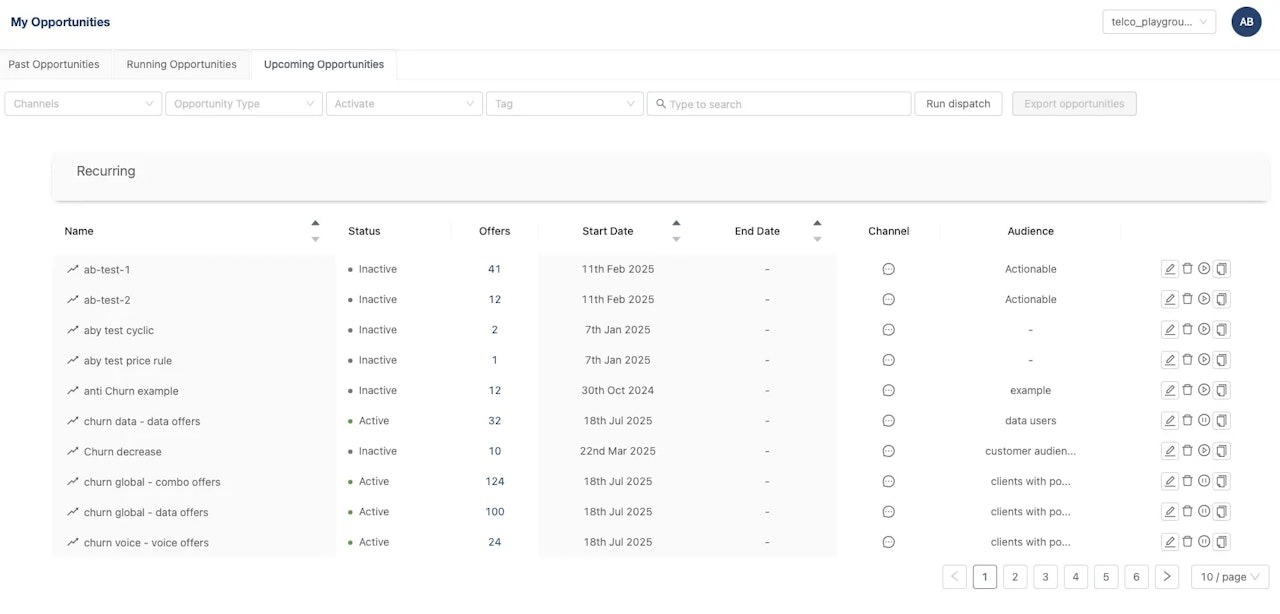Delete the ab-test-2 opportunity
The width and height of the screenshot is (1280, 614).
[x=1187, y=299]
